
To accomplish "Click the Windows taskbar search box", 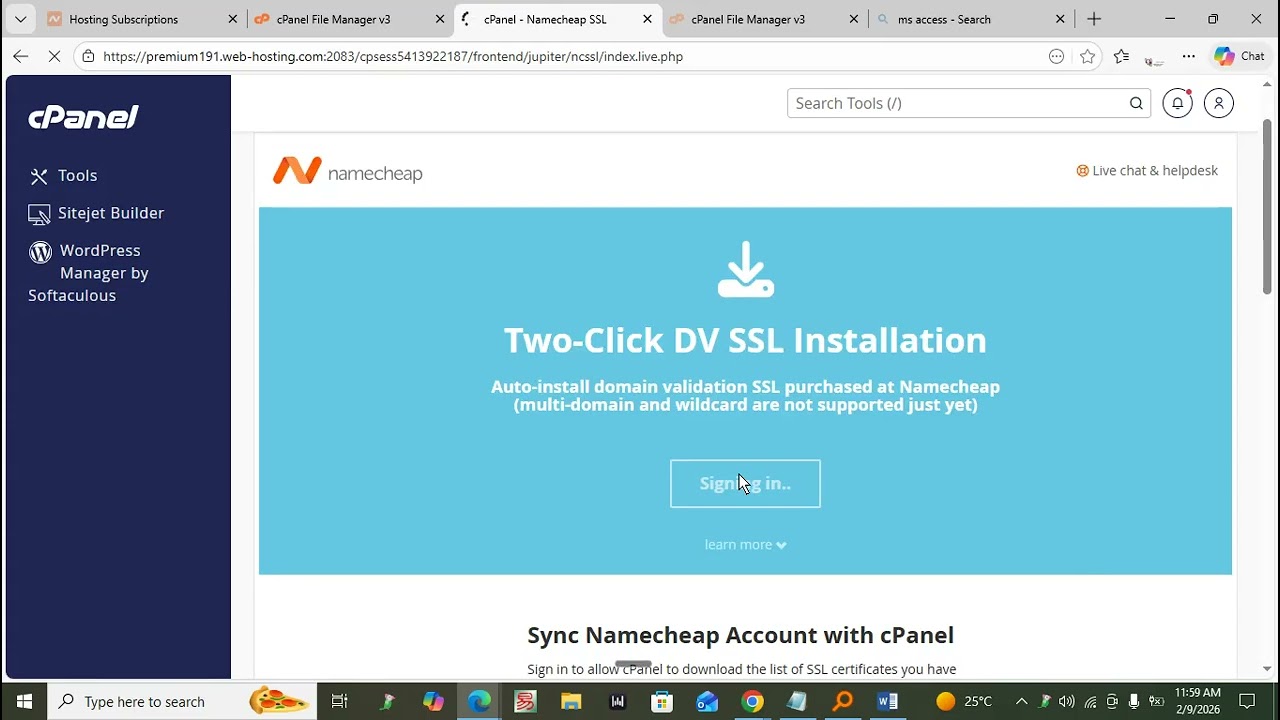I will pos(182,701).
